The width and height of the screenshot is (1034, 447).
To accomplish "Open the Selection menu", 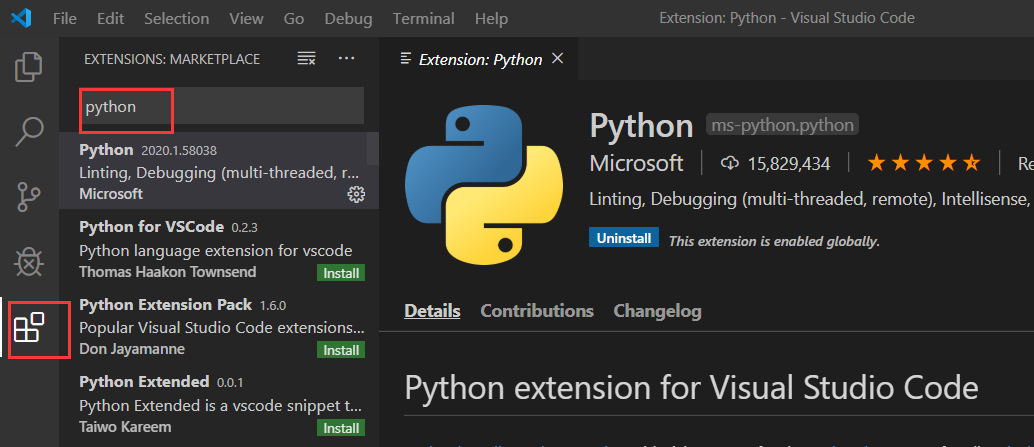I will pyautogui.click(x=177, y=19).
